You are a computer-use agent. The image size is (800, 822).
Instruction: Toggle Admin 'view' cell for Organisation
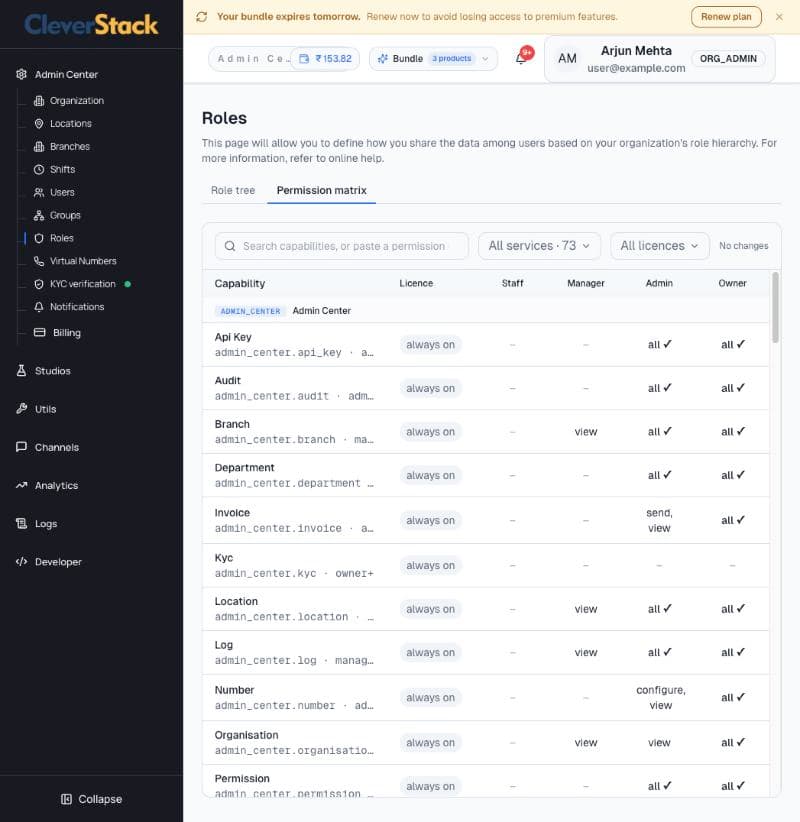tap(659, 742)
